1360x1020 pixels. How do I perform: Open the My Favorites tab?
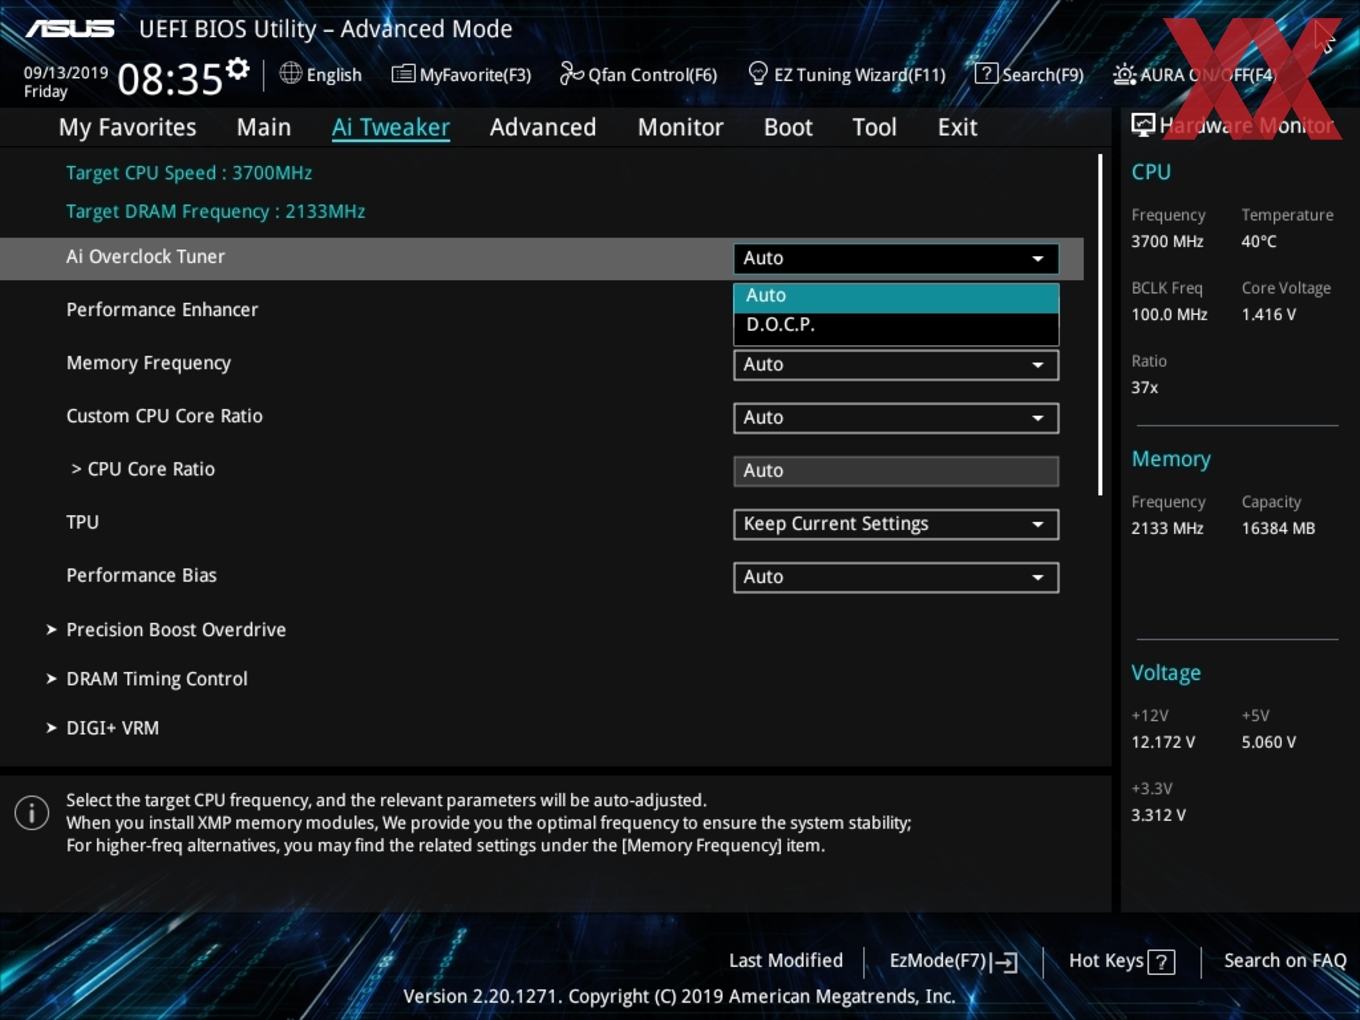pos(127,127)
